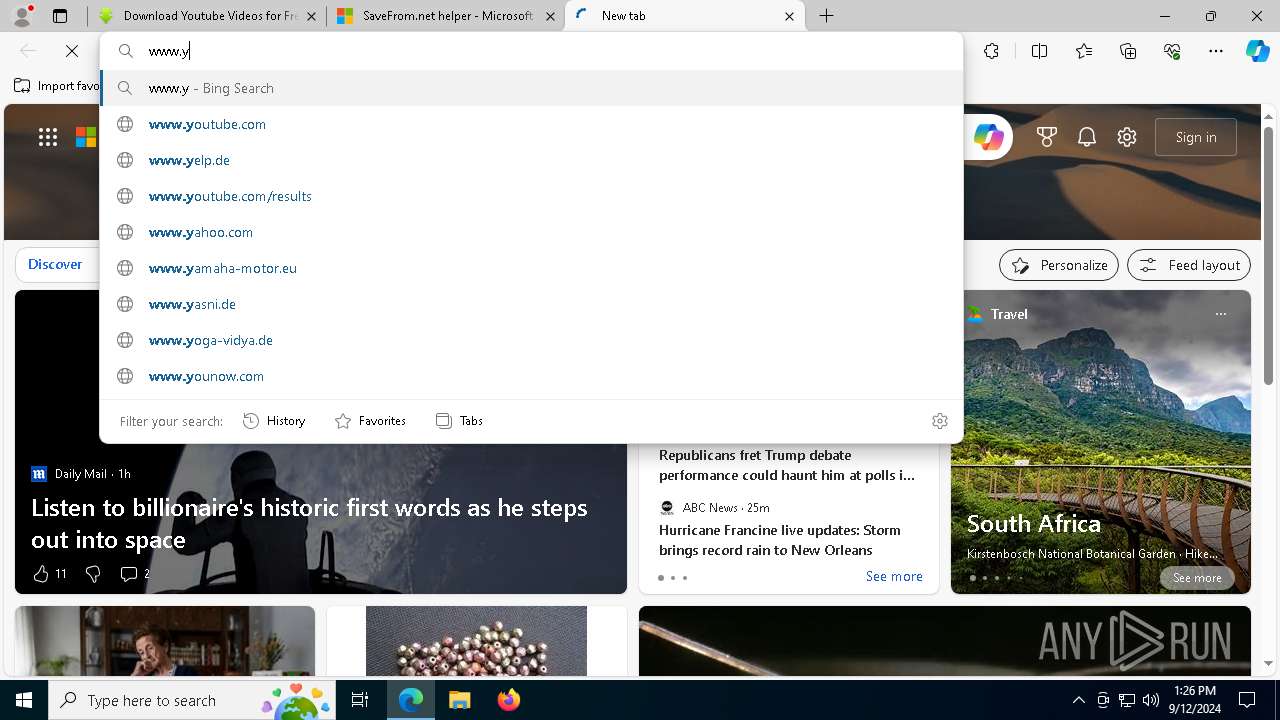Filter search by History

point(274,421)
